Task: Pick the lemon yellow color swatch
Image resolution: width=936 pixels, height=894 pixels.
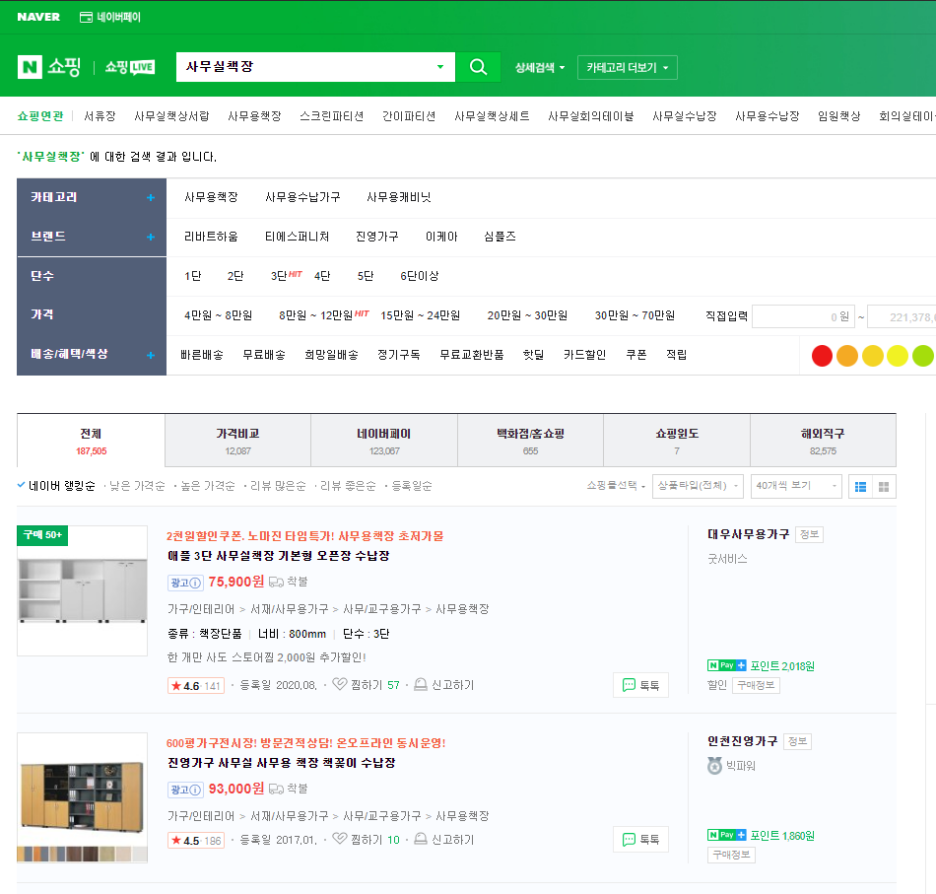Action: (x=897, y=356)
